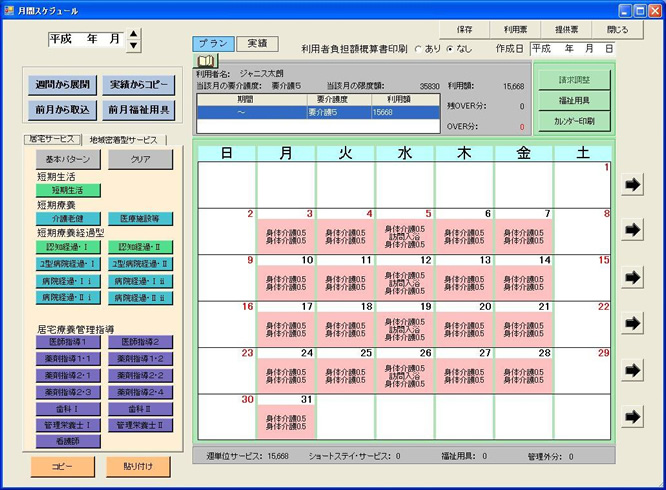The height and width of the screenshot is (490, 666).
Task: Select the 要介護5 row in the period table
Action: click(315, 113)
